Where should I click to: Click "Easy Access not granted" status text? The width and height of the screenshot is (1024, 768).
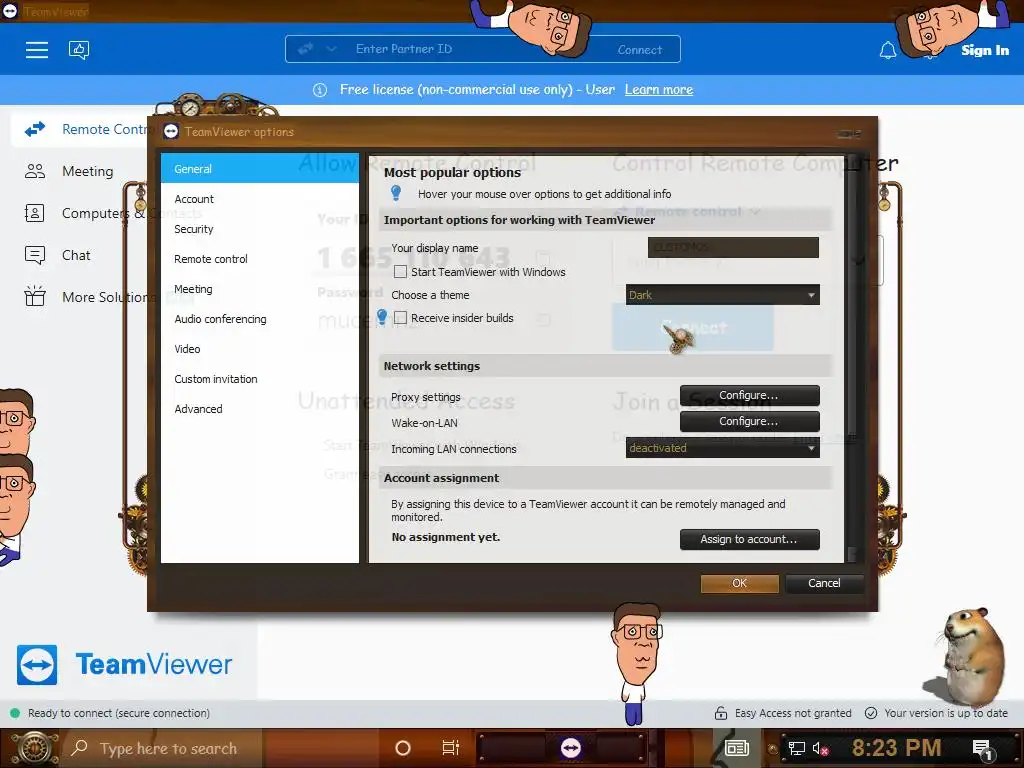(x=793, y=713)
